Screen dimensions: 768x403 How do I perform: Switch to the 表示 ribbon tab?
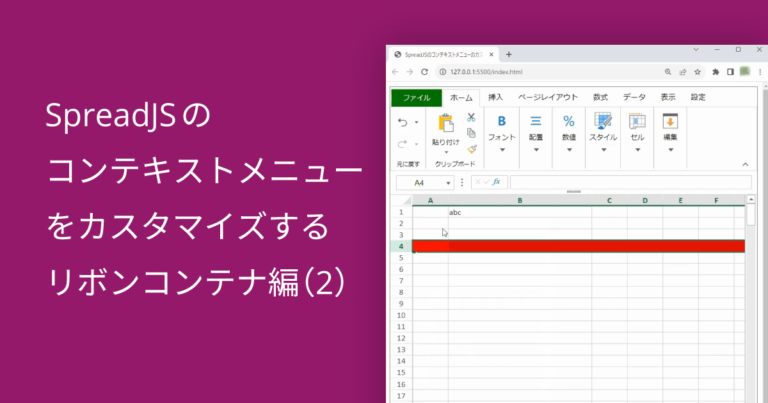668,97
